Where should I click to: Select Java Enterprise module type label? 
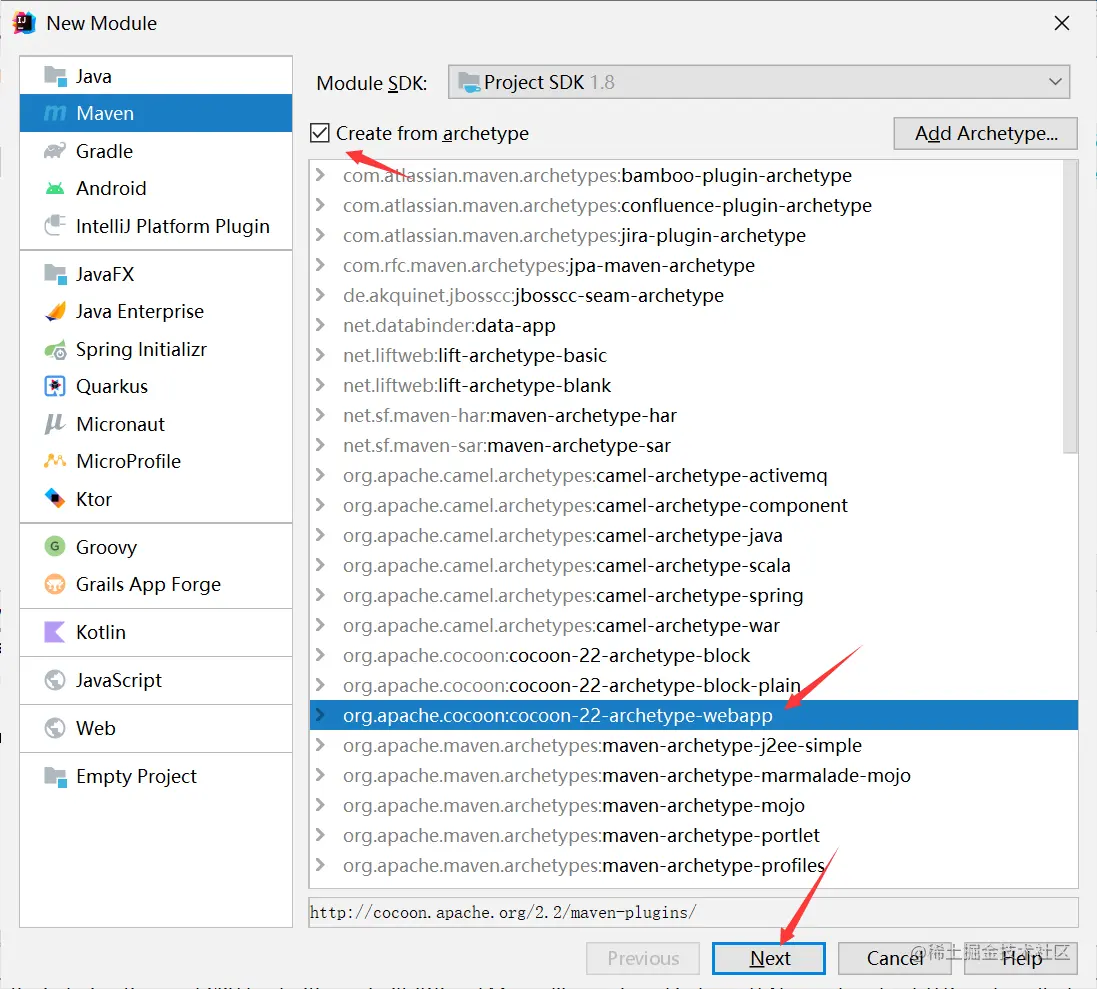click(140, 311)
